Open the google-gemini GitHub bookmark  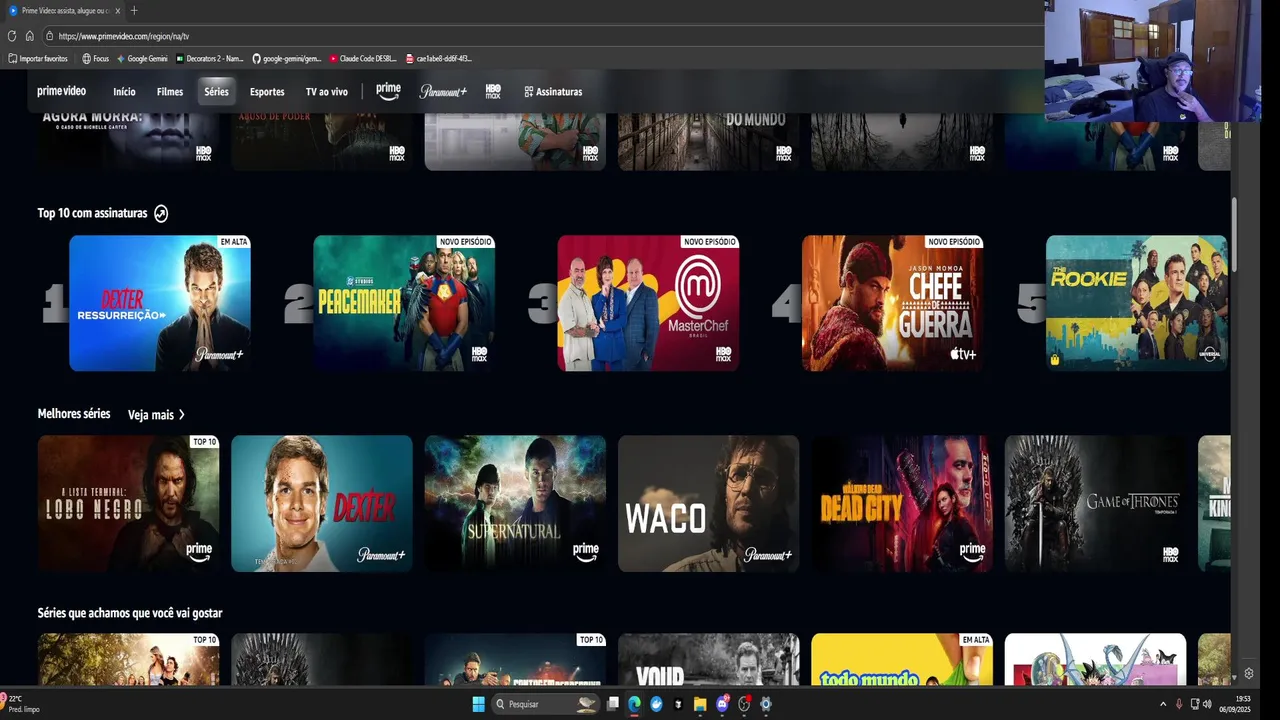[x=287, y=59]
